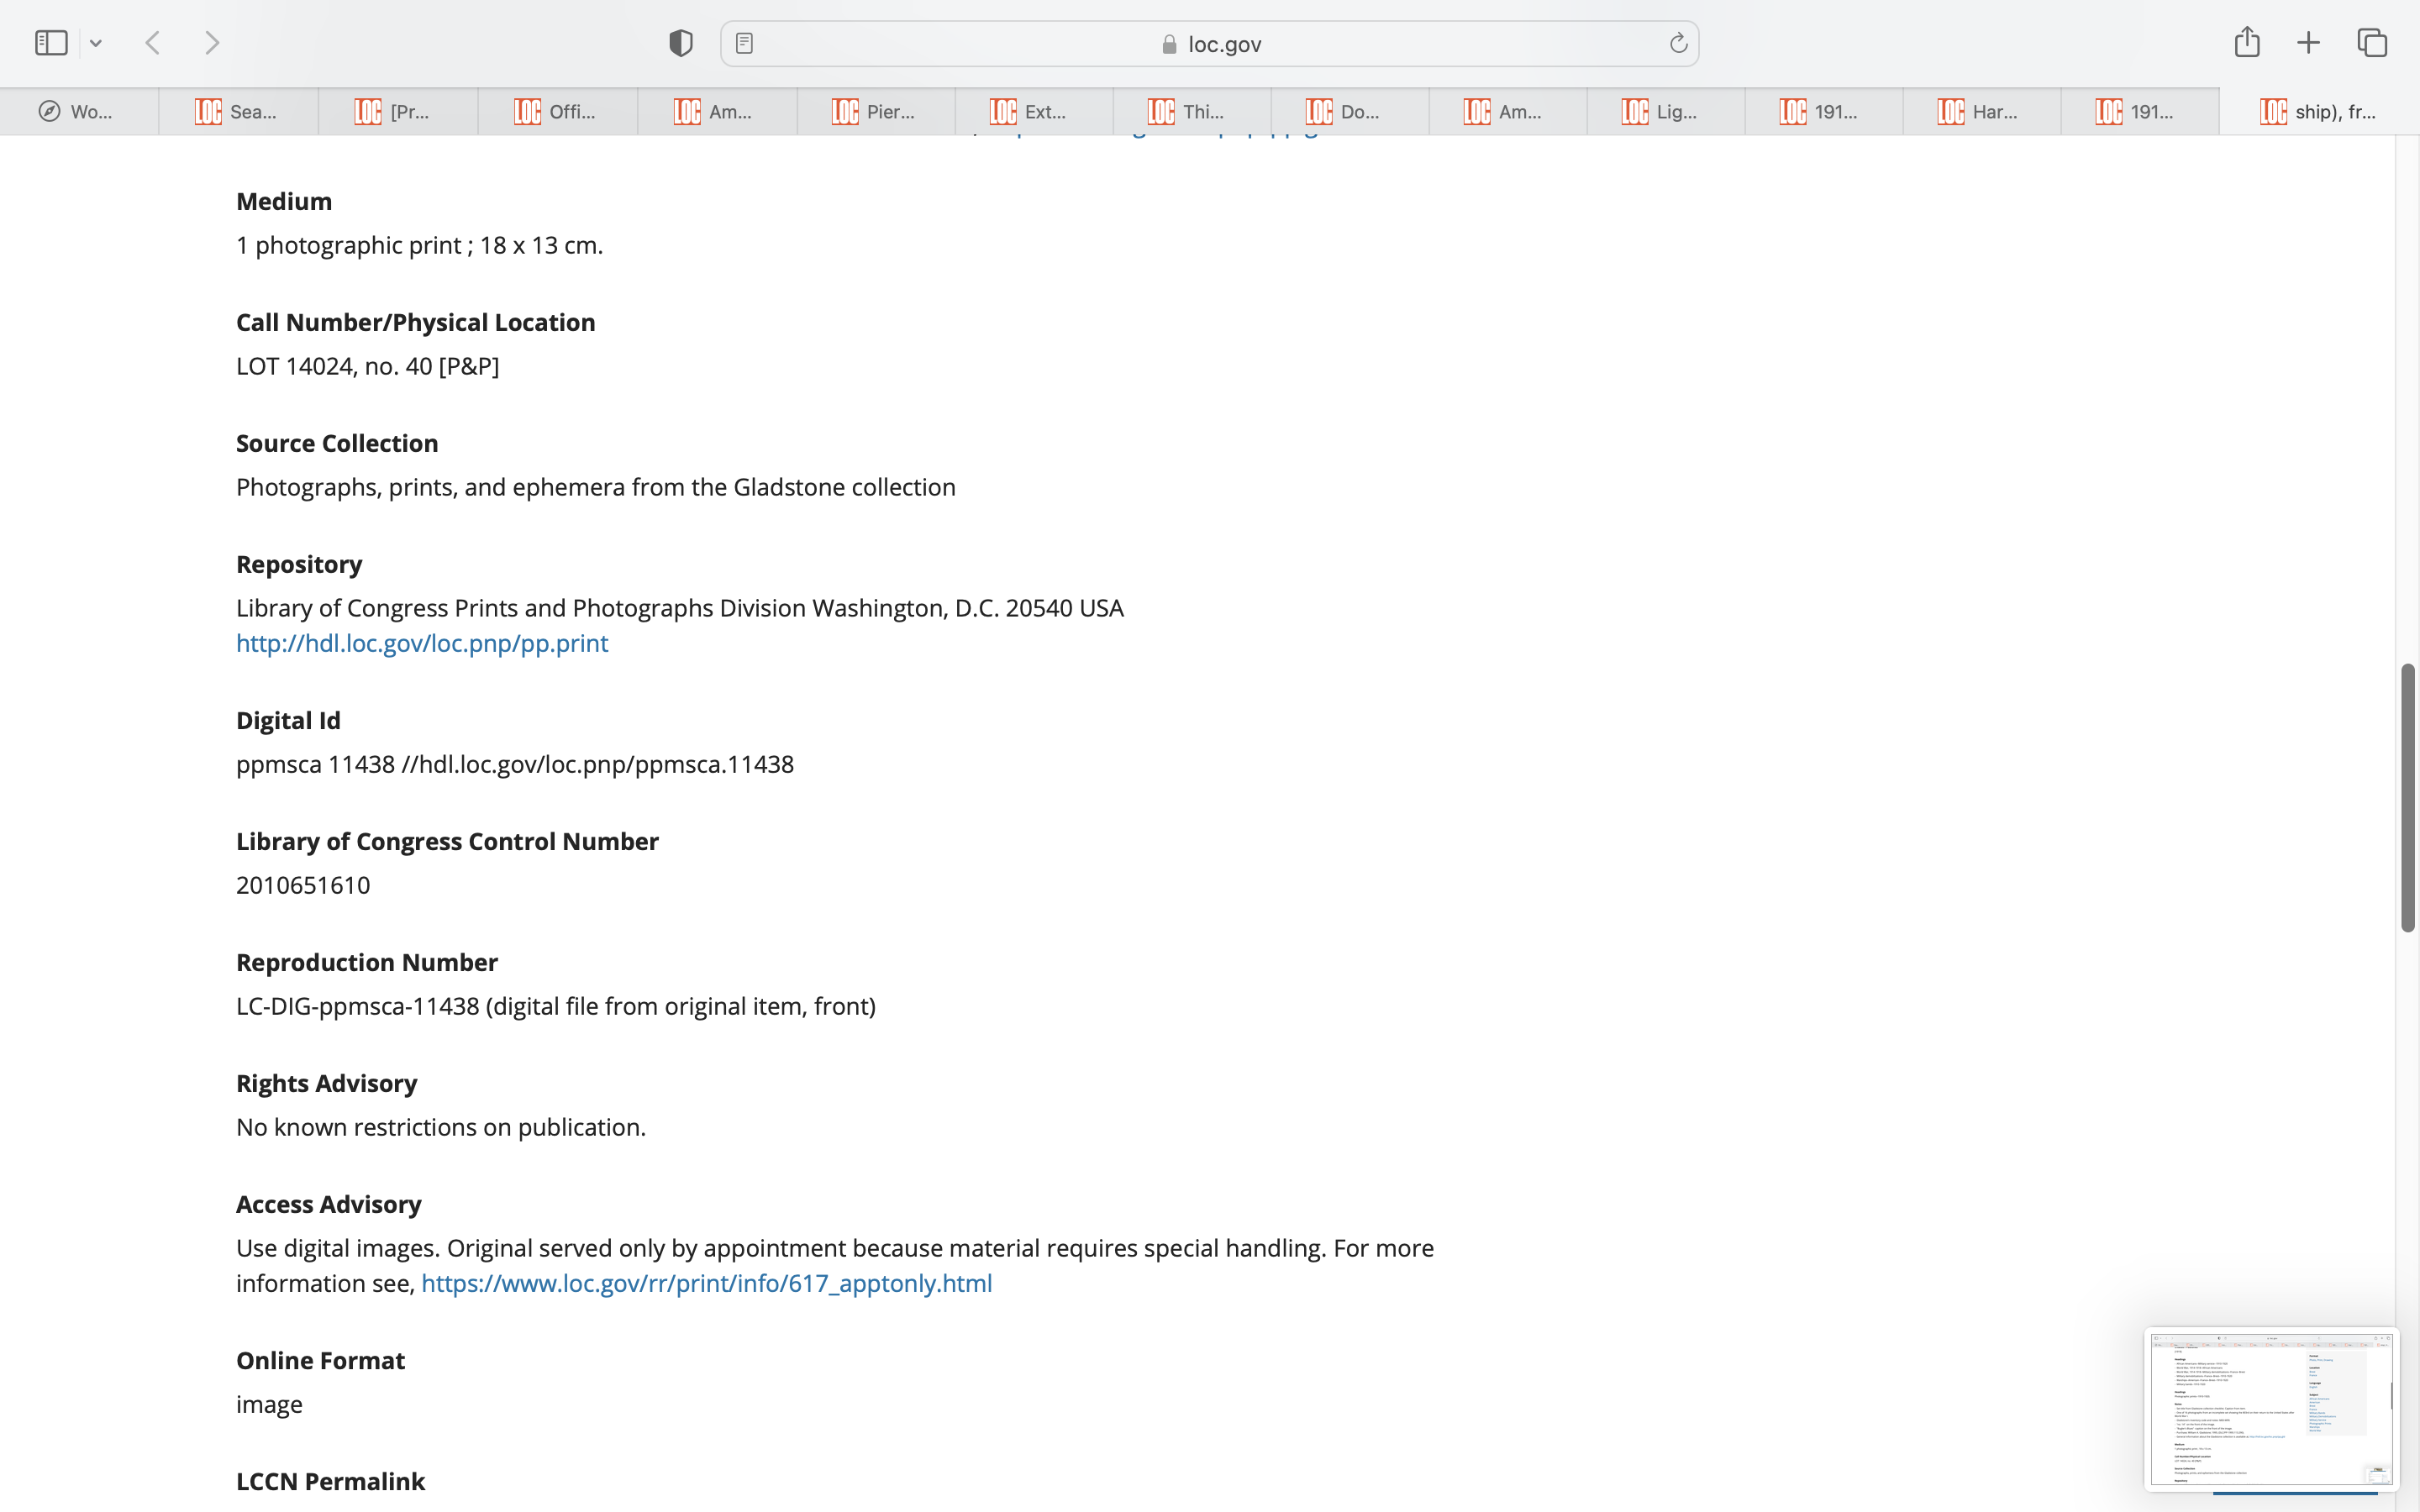The width and height of the screenshot is (2420, 1512).
Task: Toggle the Safari sidebar
Action: coord(51,43)
